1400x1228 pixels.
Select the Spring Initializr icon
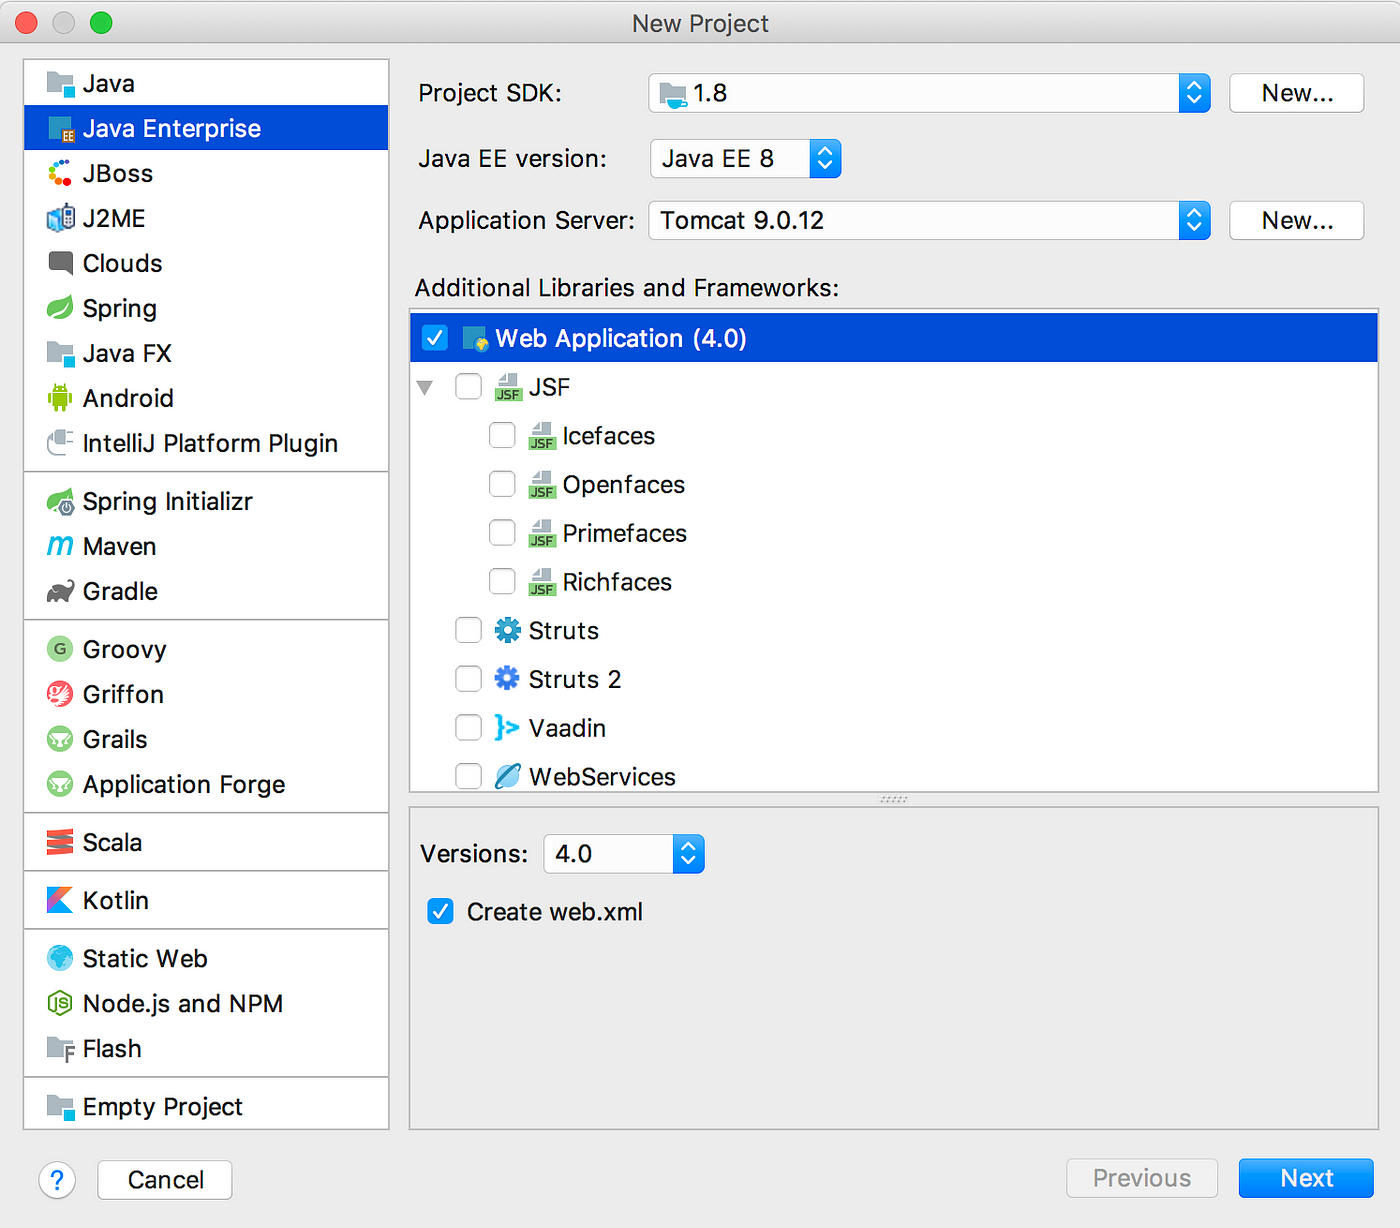[x=60, y=502]
